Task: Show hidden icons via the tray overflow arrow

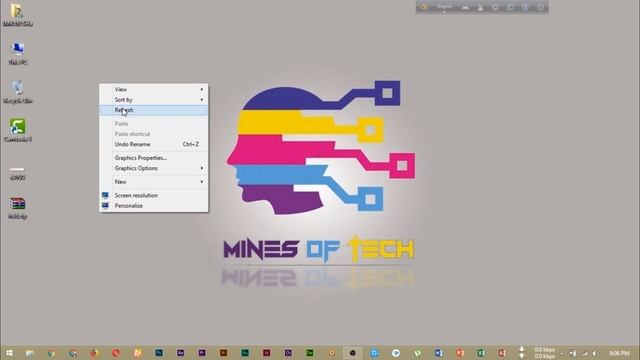Action: (x=562, y=353)
